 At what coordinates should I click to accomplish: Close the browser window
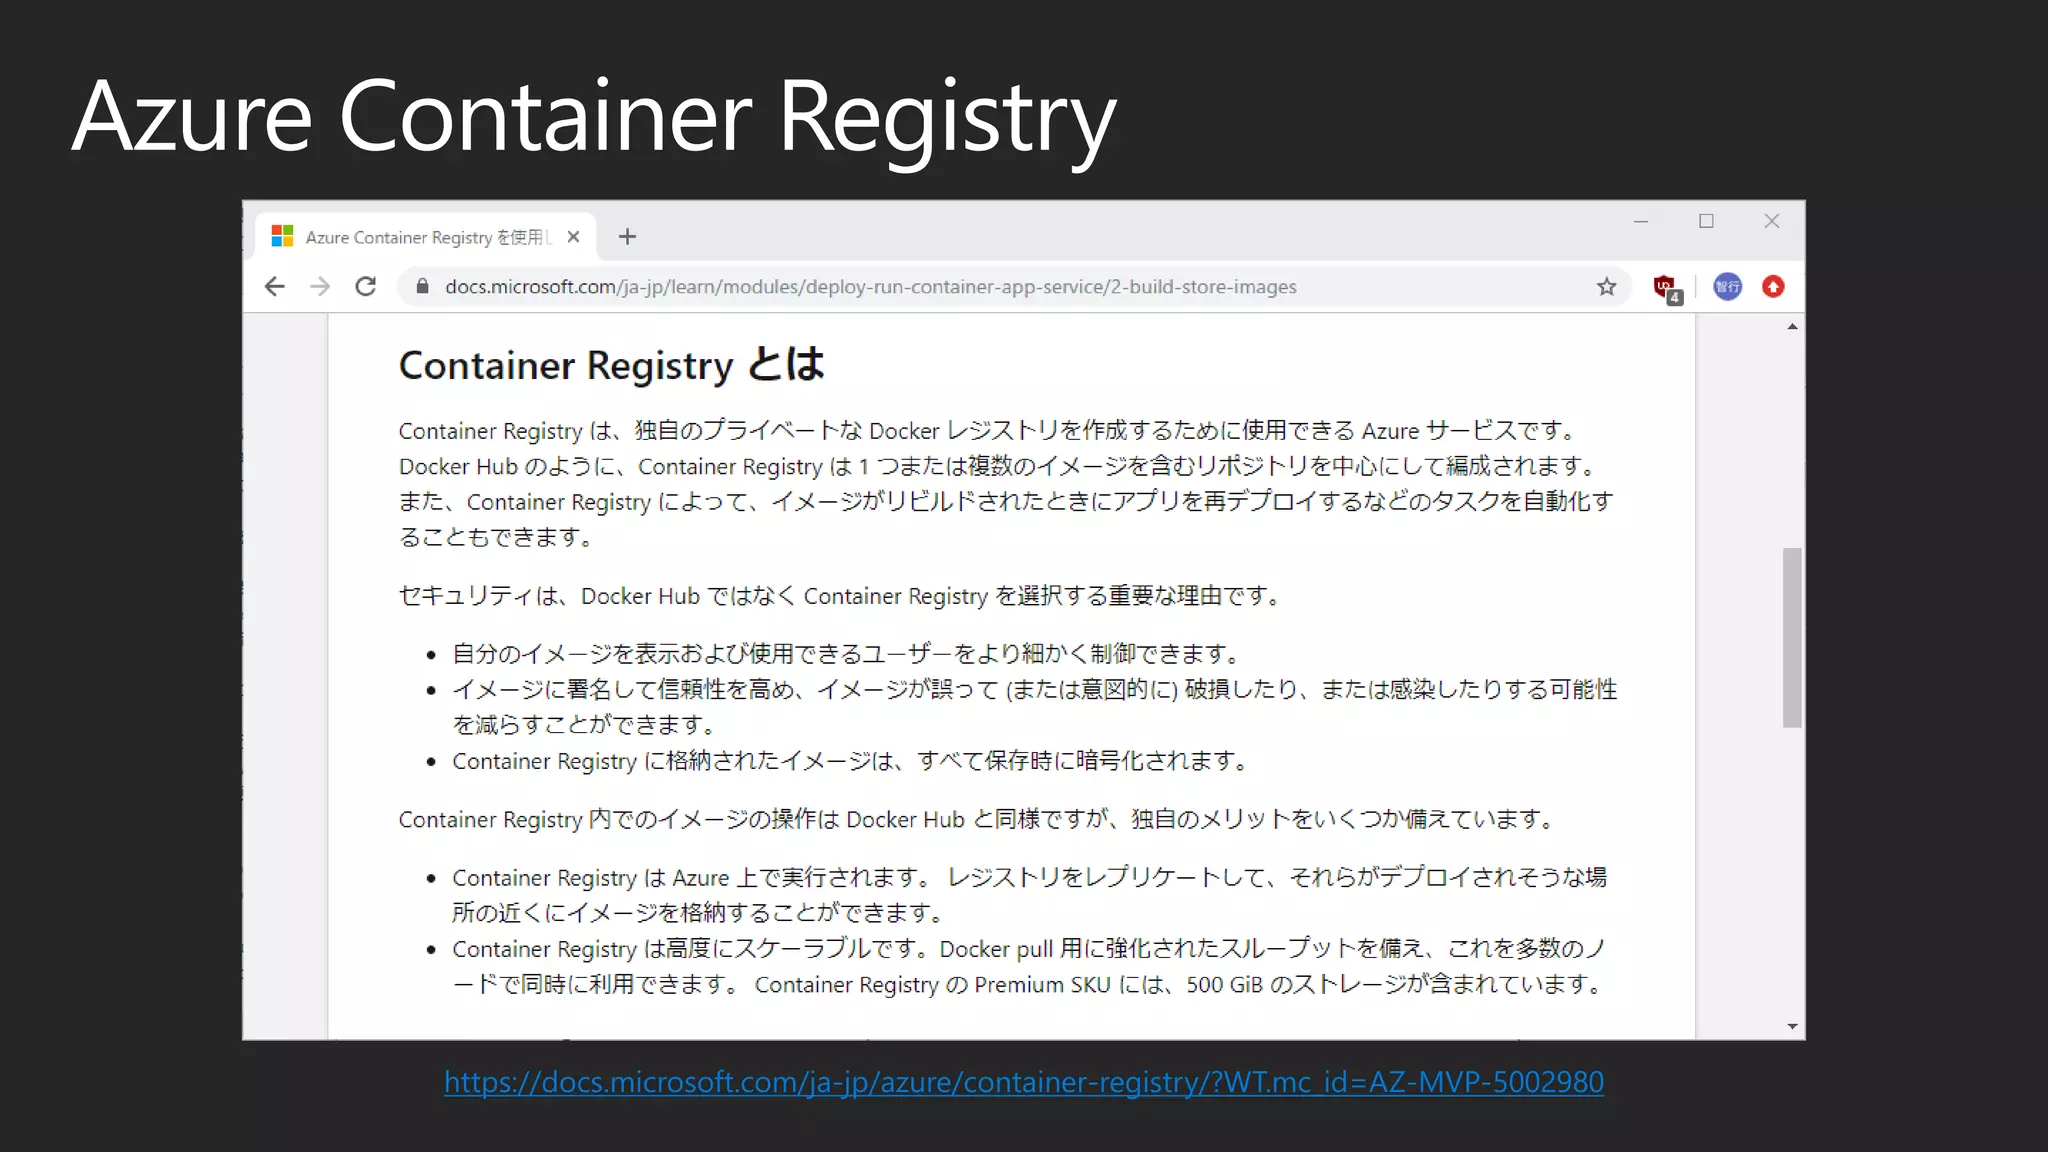(x=1771, y=221)
